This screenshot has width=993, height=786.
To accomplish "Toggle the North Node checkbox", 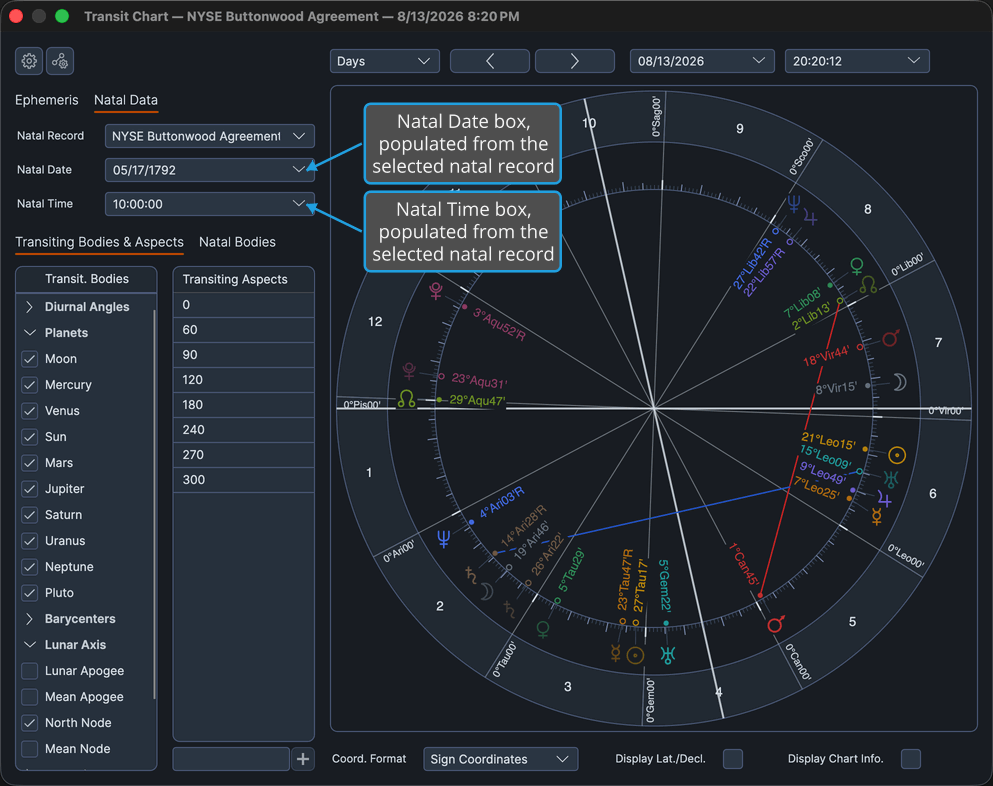I will 30,722.
